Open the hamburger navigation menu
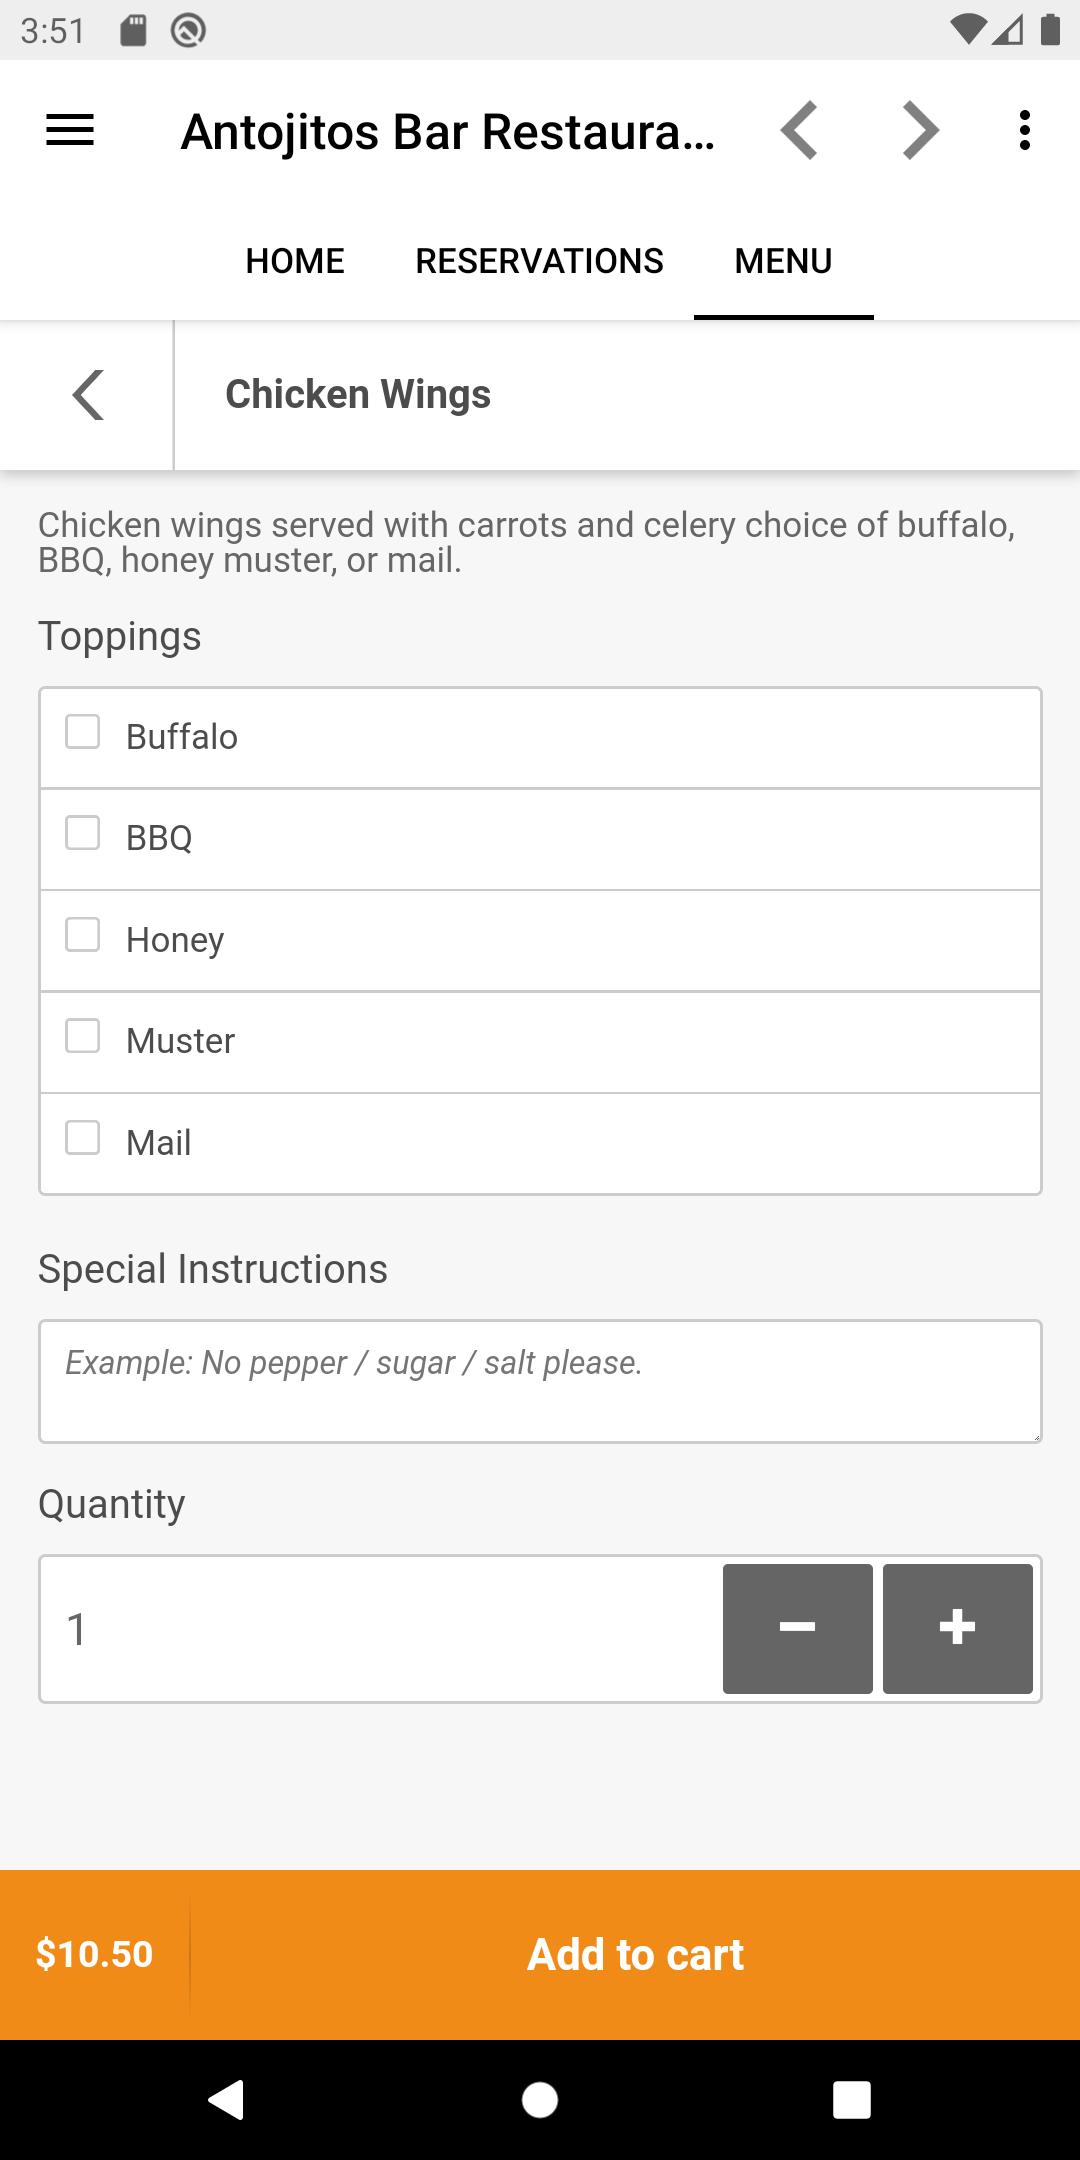The height and width of the screenshot is (2160, 1080). point(70,130)
